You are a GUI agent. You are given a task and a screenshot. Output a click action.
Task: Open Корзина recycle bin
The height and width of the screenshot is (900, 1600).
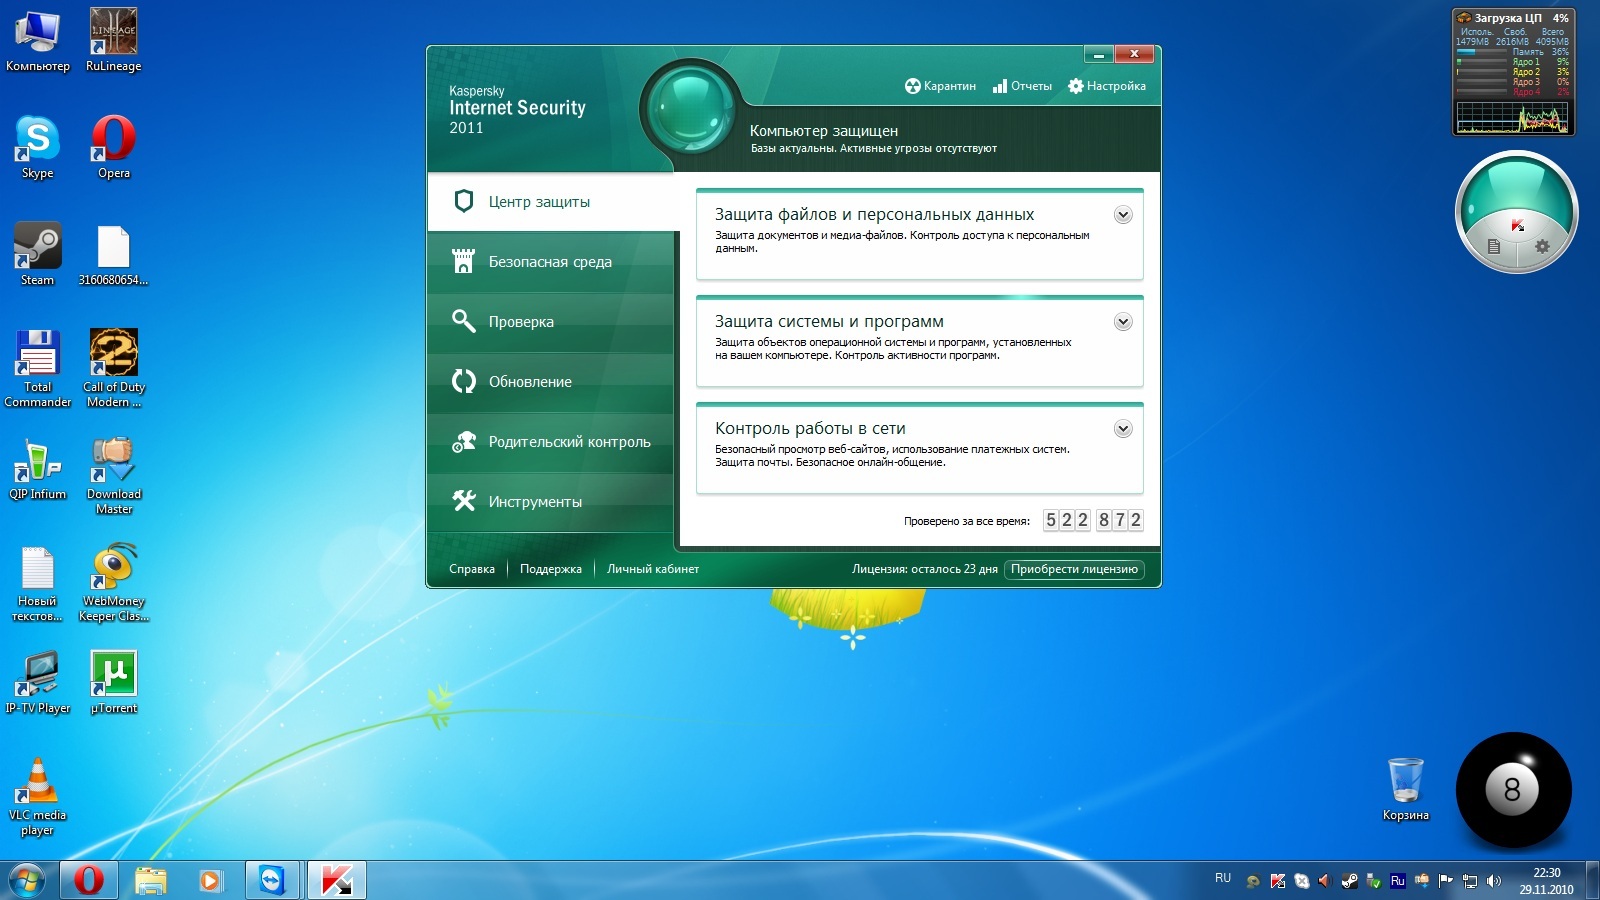pyautogui.click(x=1406, y=789)
